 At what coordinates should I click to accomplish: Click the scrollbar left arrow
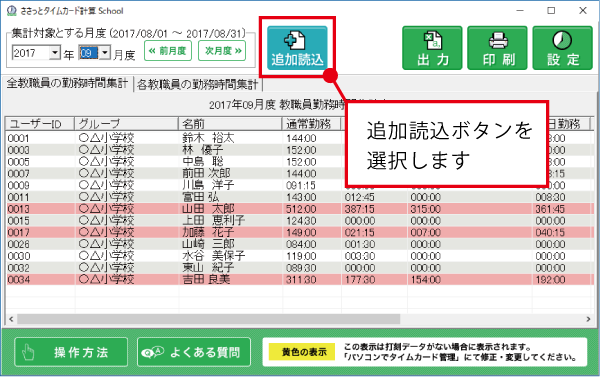[x=11, y=319]
